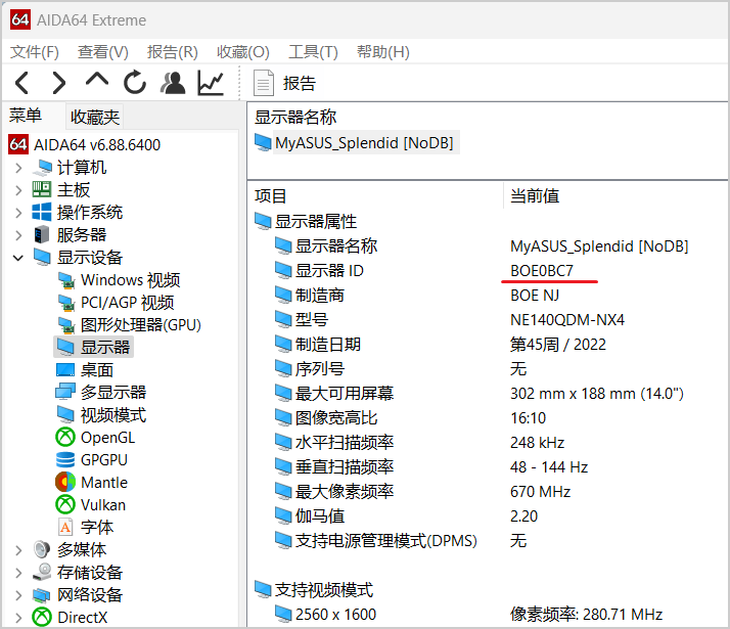This screenshot has height=629, width=730.
Task: Expand the 多媒体 tree node
Action: point(18,550)
